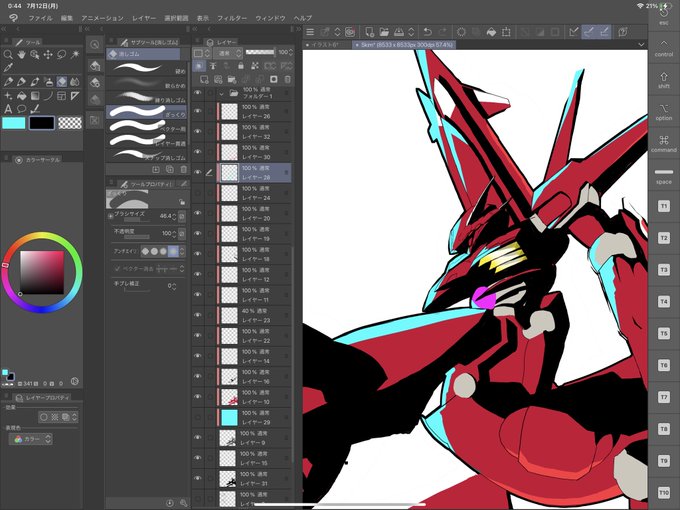Show hidden layer レイヤー 24
Screen dimensions: 680x510
[x=198, y=193]
